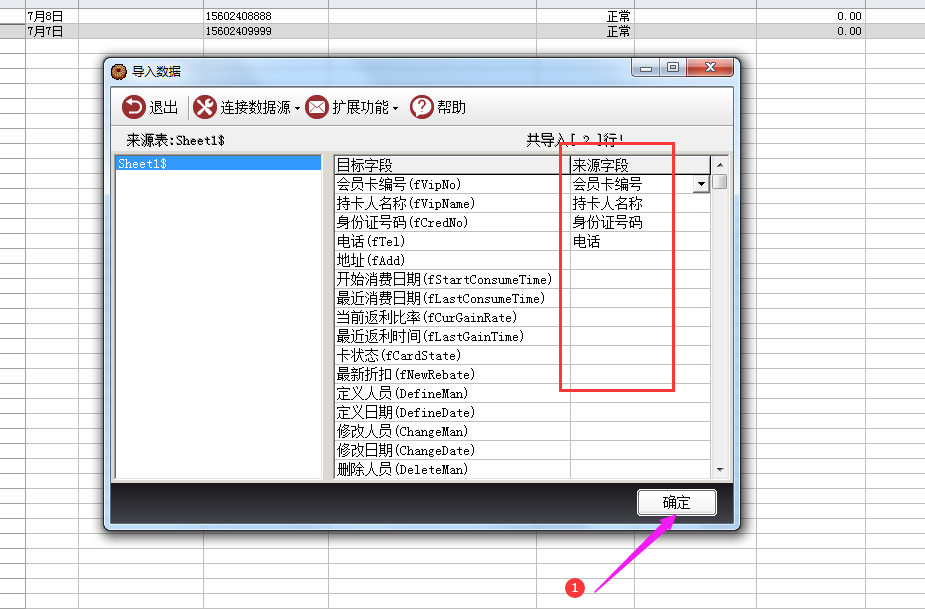Open the 扩展功能 dropdown arrow

395,109
